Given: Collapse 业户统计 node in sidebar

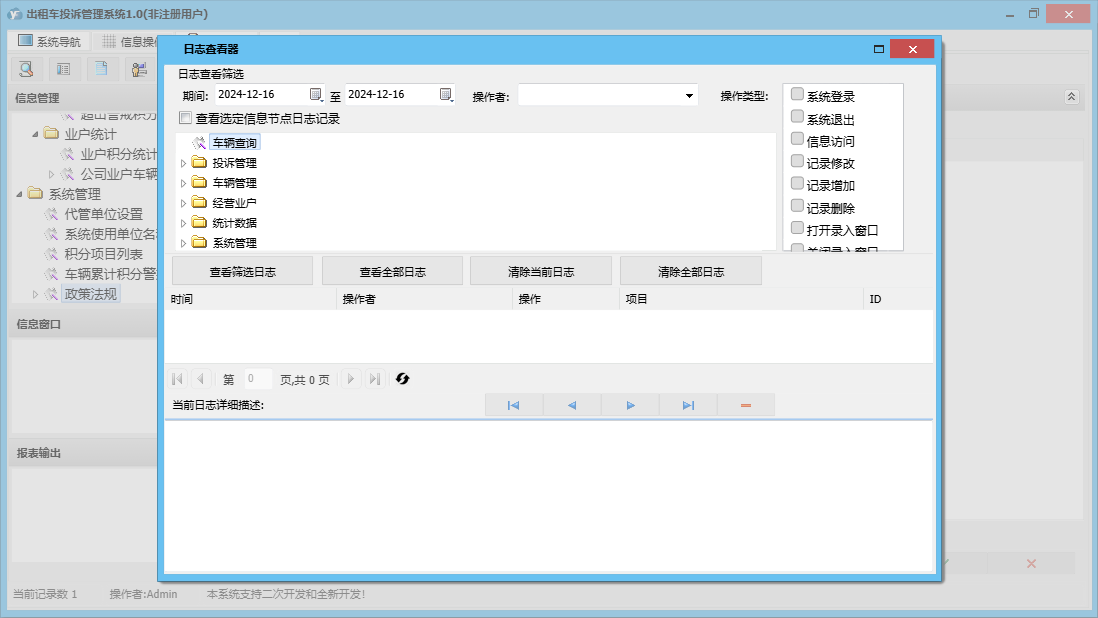Looking at the screenshot, I should 35,134.
